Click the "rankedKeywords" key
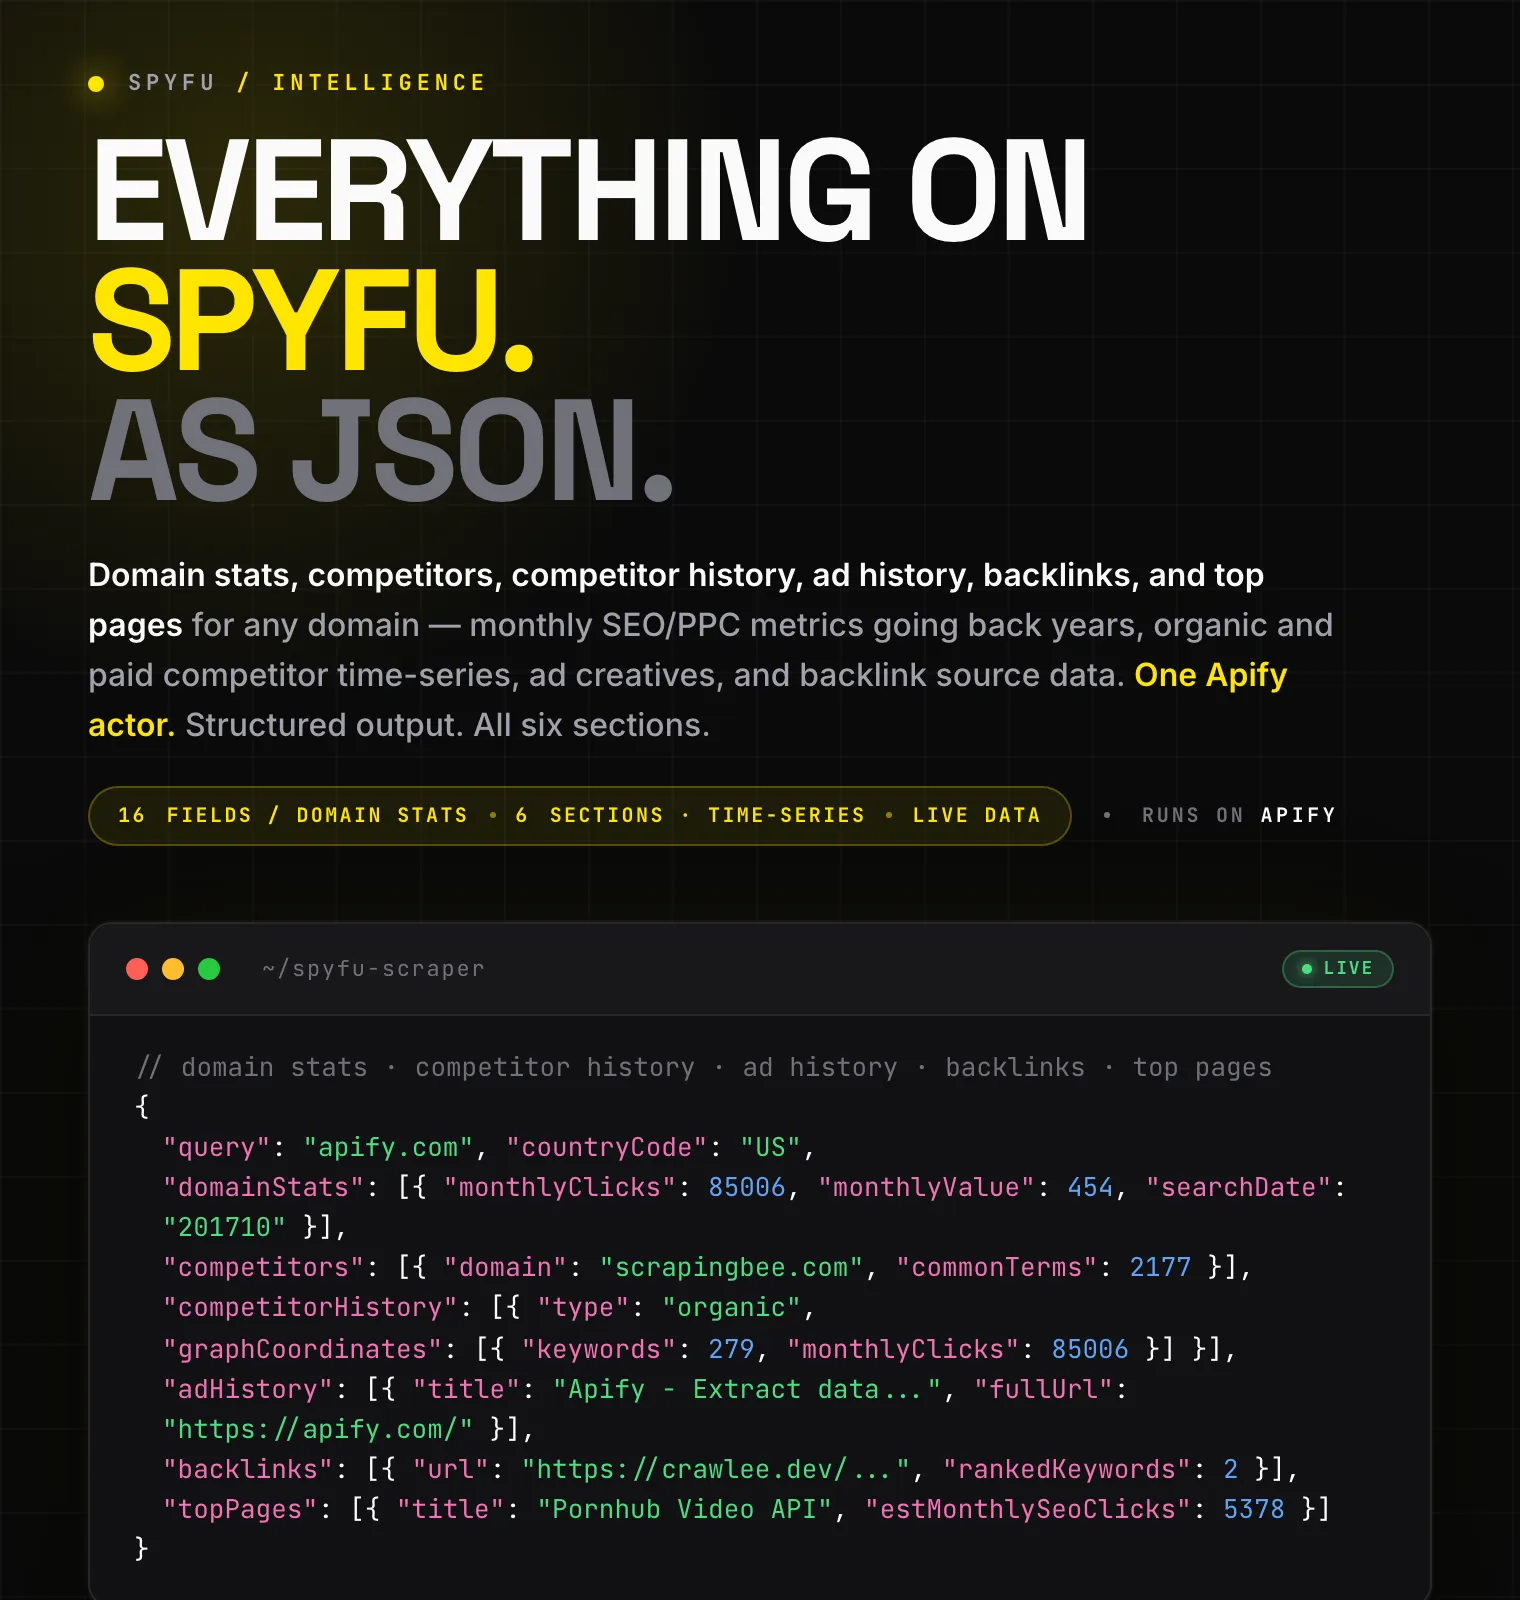The image size is (1520, 1600). coord(1067,1469)
